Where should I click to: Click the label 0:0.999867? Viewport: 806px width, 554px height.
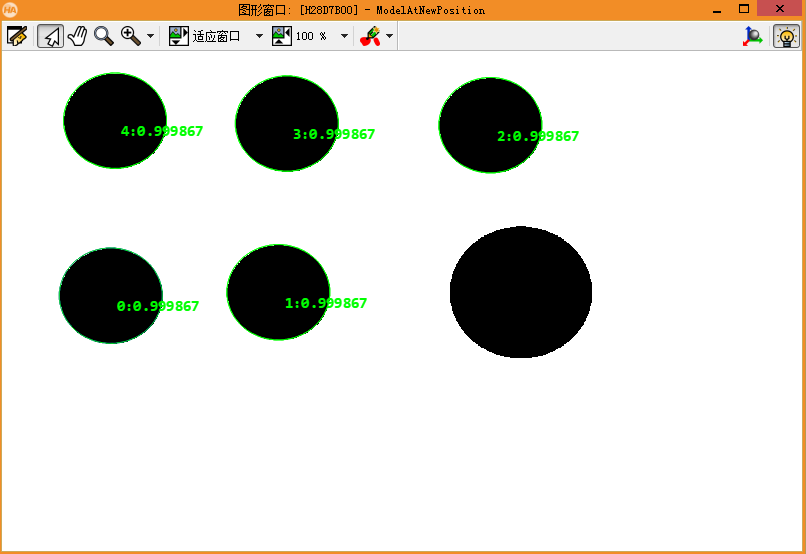(157, 306)
